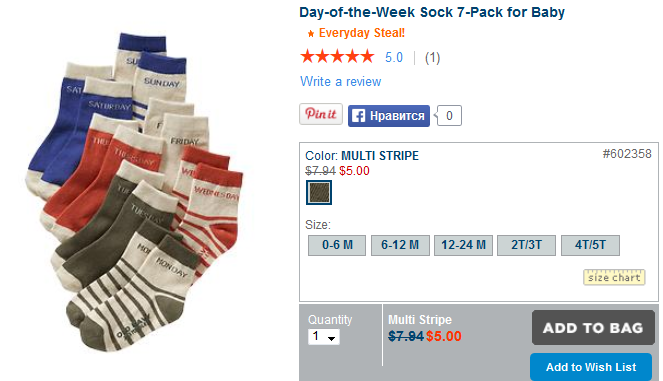Image resolution: width=663 pixels, height=381 pixels.
Task: Click the Everyday Steal star badge
Action: pos(311,33)
